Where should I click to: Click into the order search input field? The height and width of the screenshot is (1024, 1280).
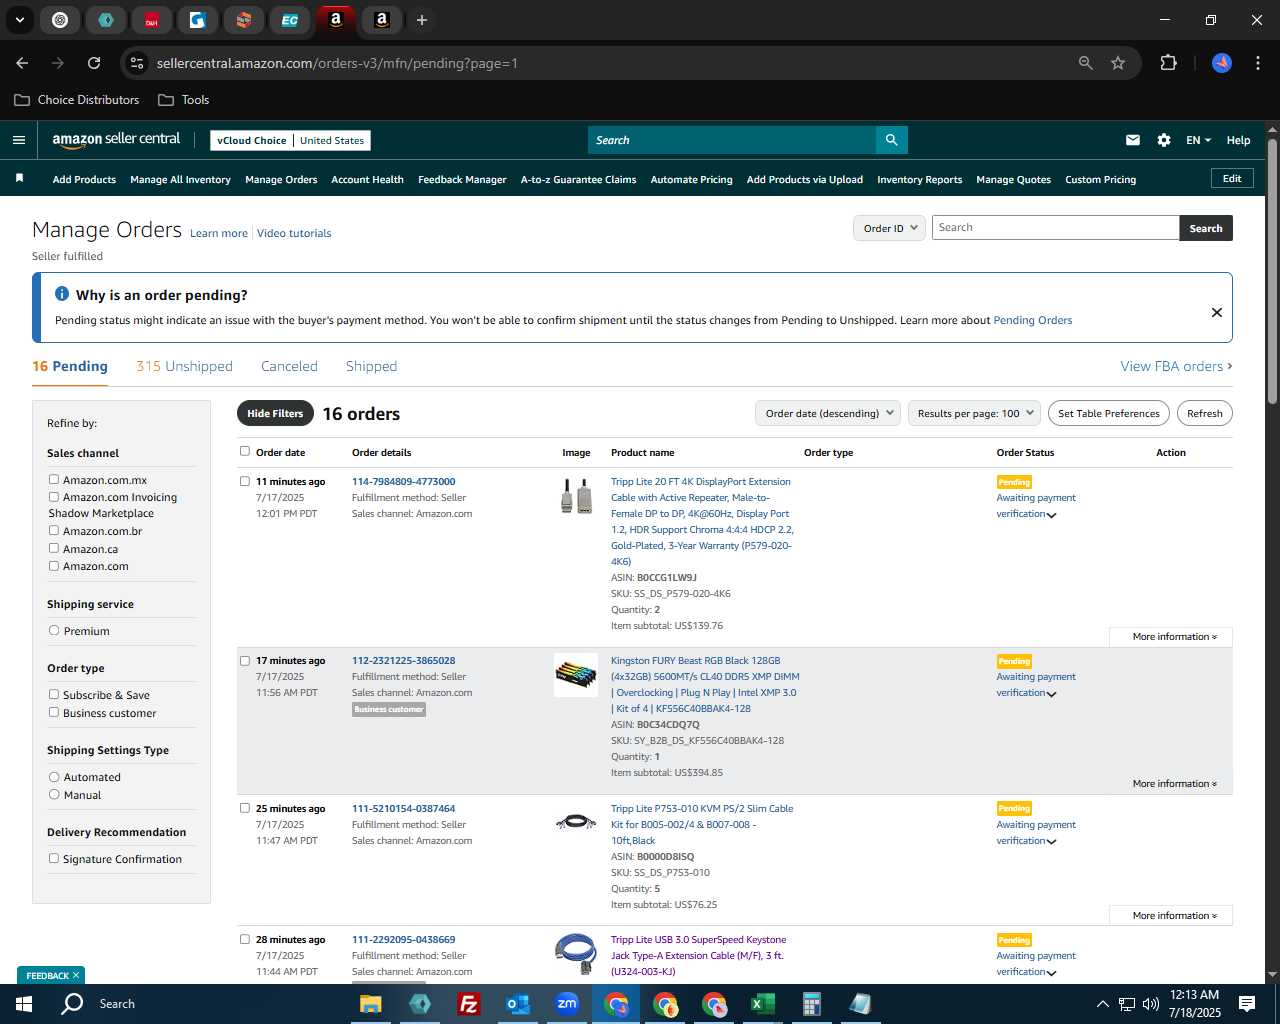tap(1056, 228)
